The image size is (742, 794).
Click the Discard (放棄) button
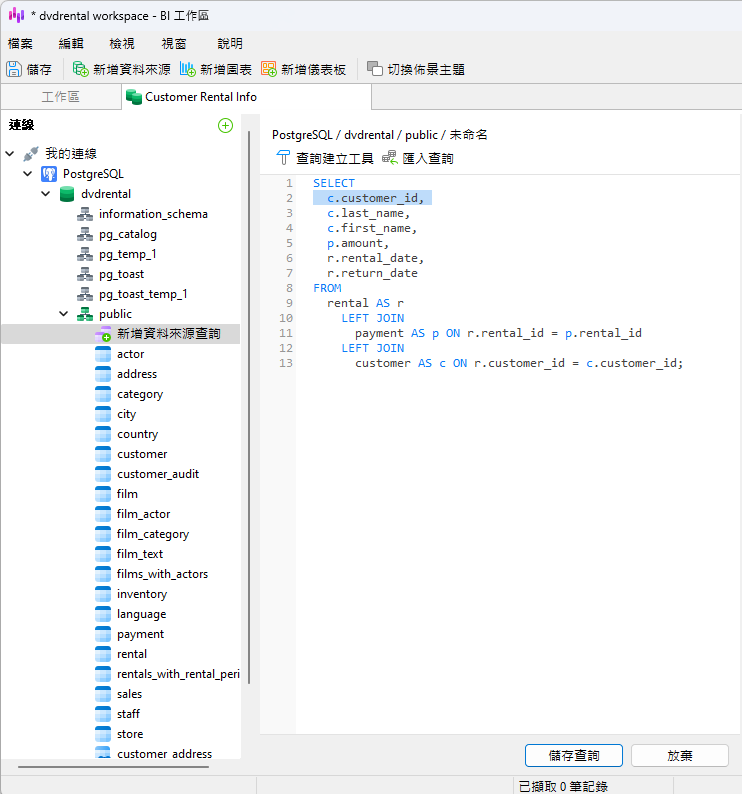(679, 756)
